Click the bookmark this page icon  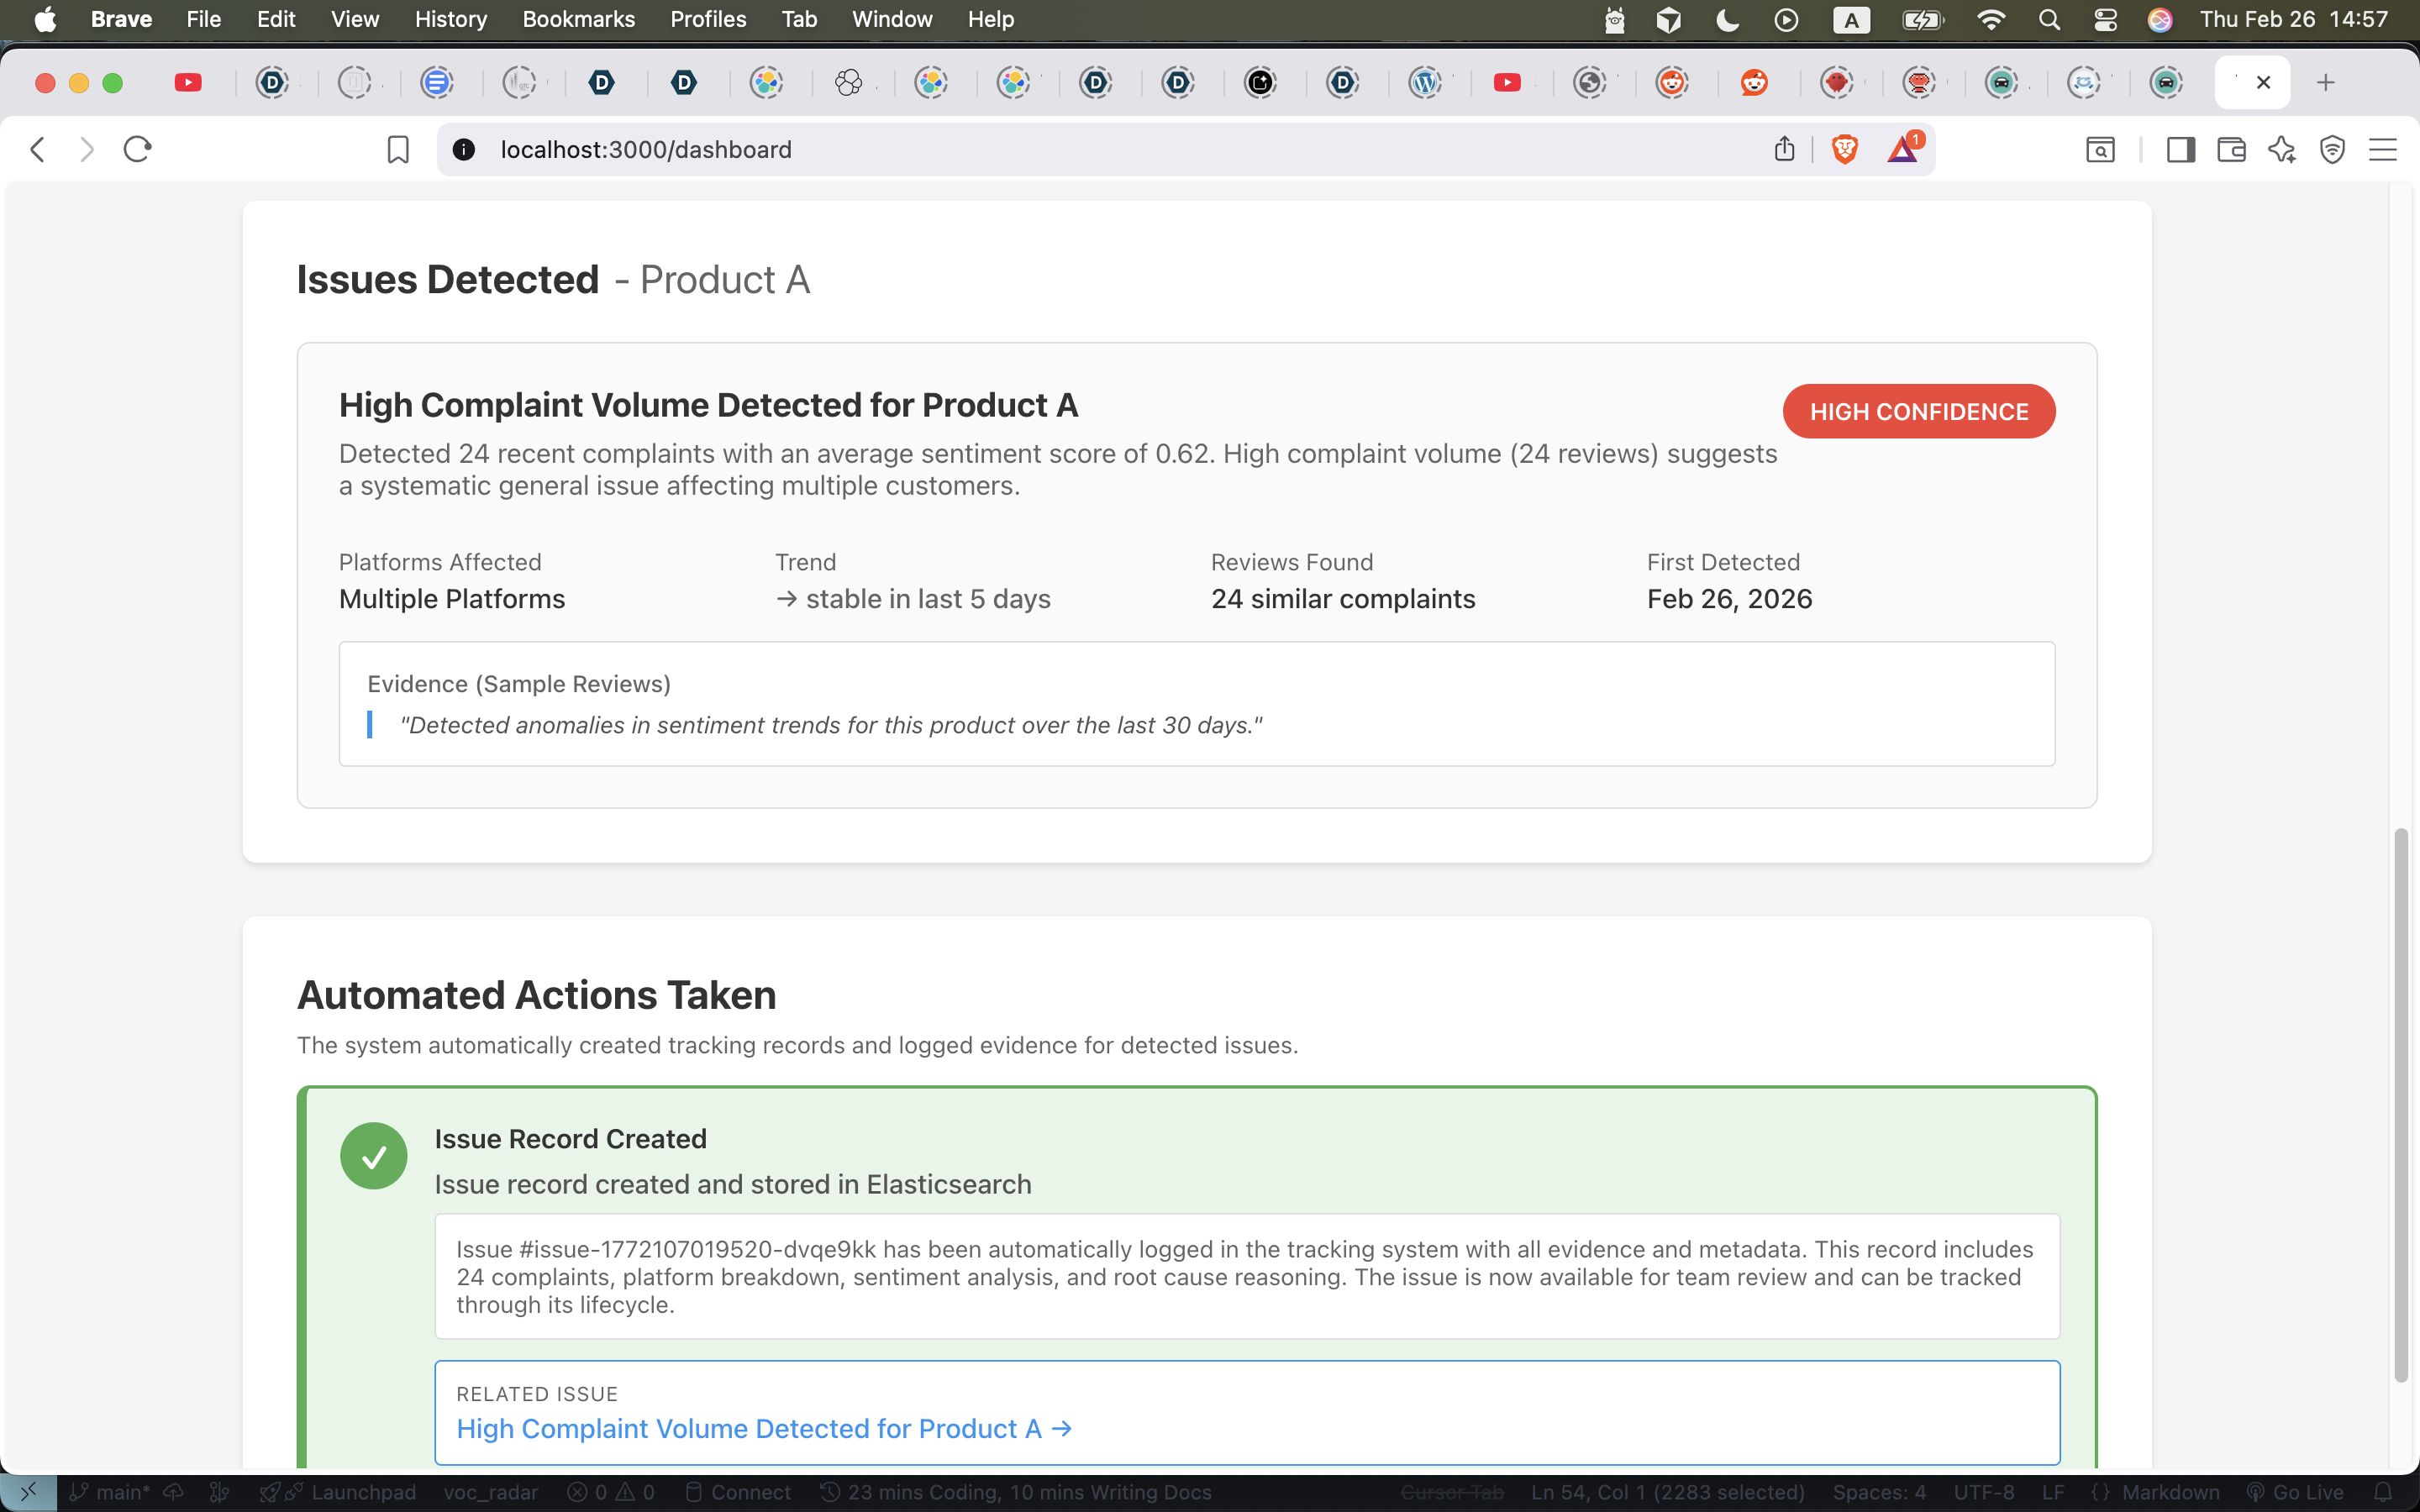point(398,150)
